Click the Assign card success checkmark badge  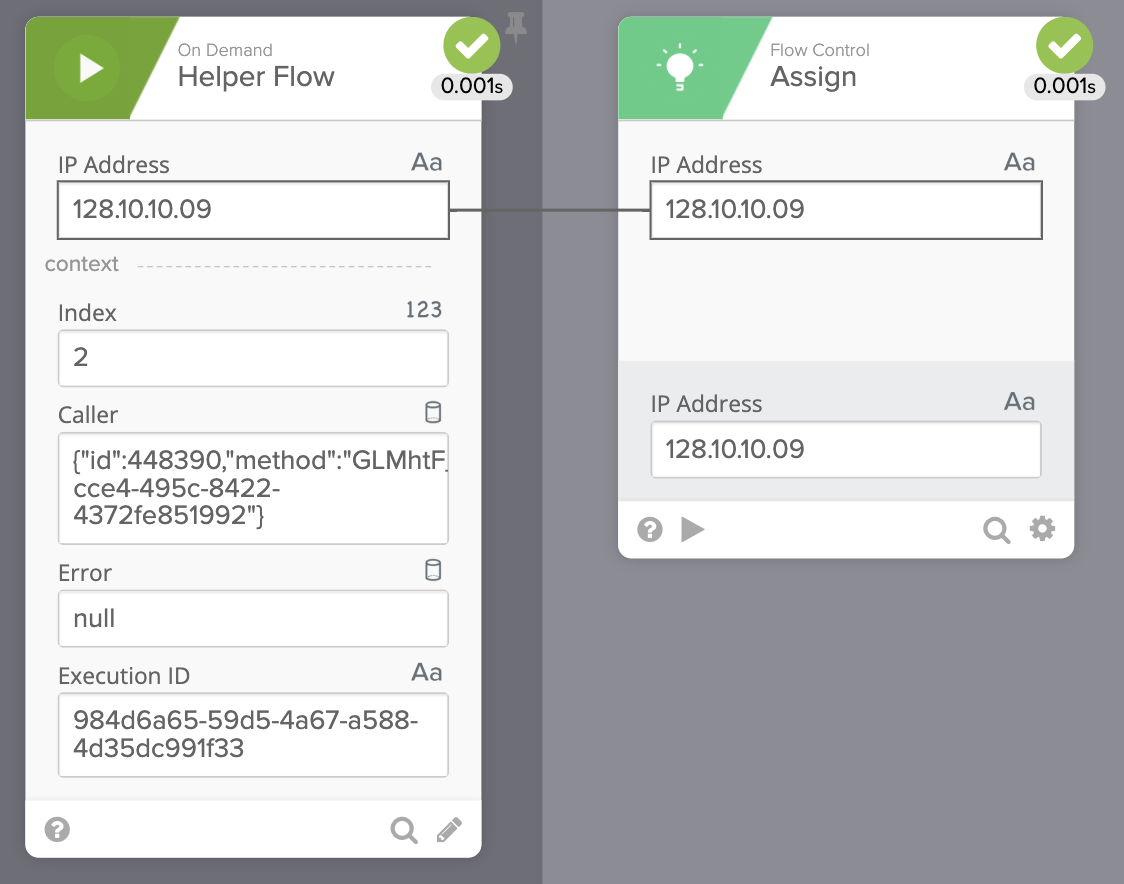(x=1065, y=46)
